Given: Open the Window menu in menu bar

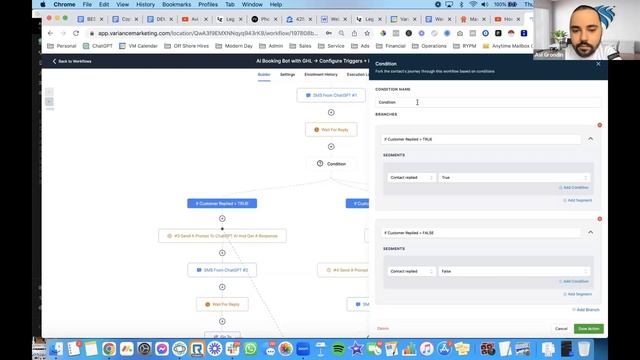Looking at the screenshot, I should pos(252,4).
